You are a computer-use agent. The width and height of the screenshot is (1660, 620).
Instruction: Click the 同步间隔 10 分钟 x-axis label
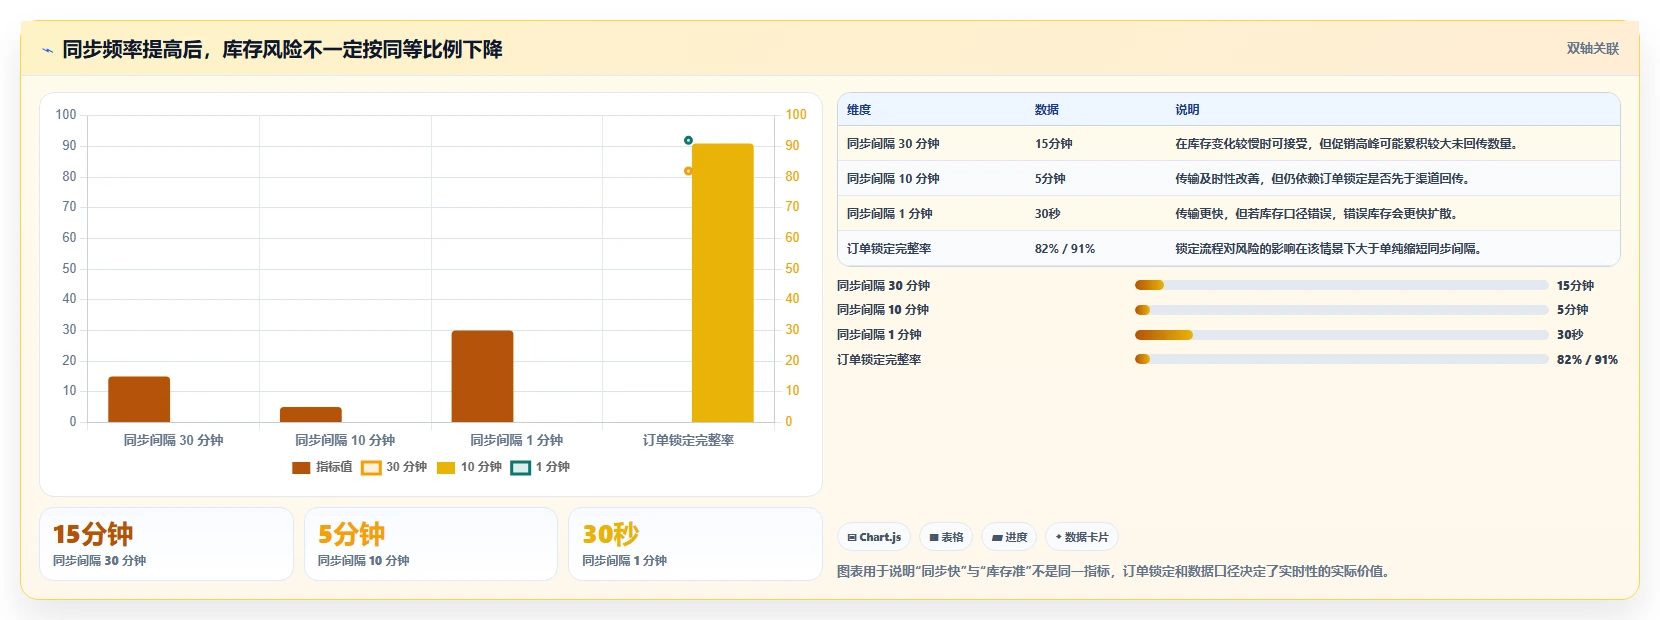pos(345,440)
